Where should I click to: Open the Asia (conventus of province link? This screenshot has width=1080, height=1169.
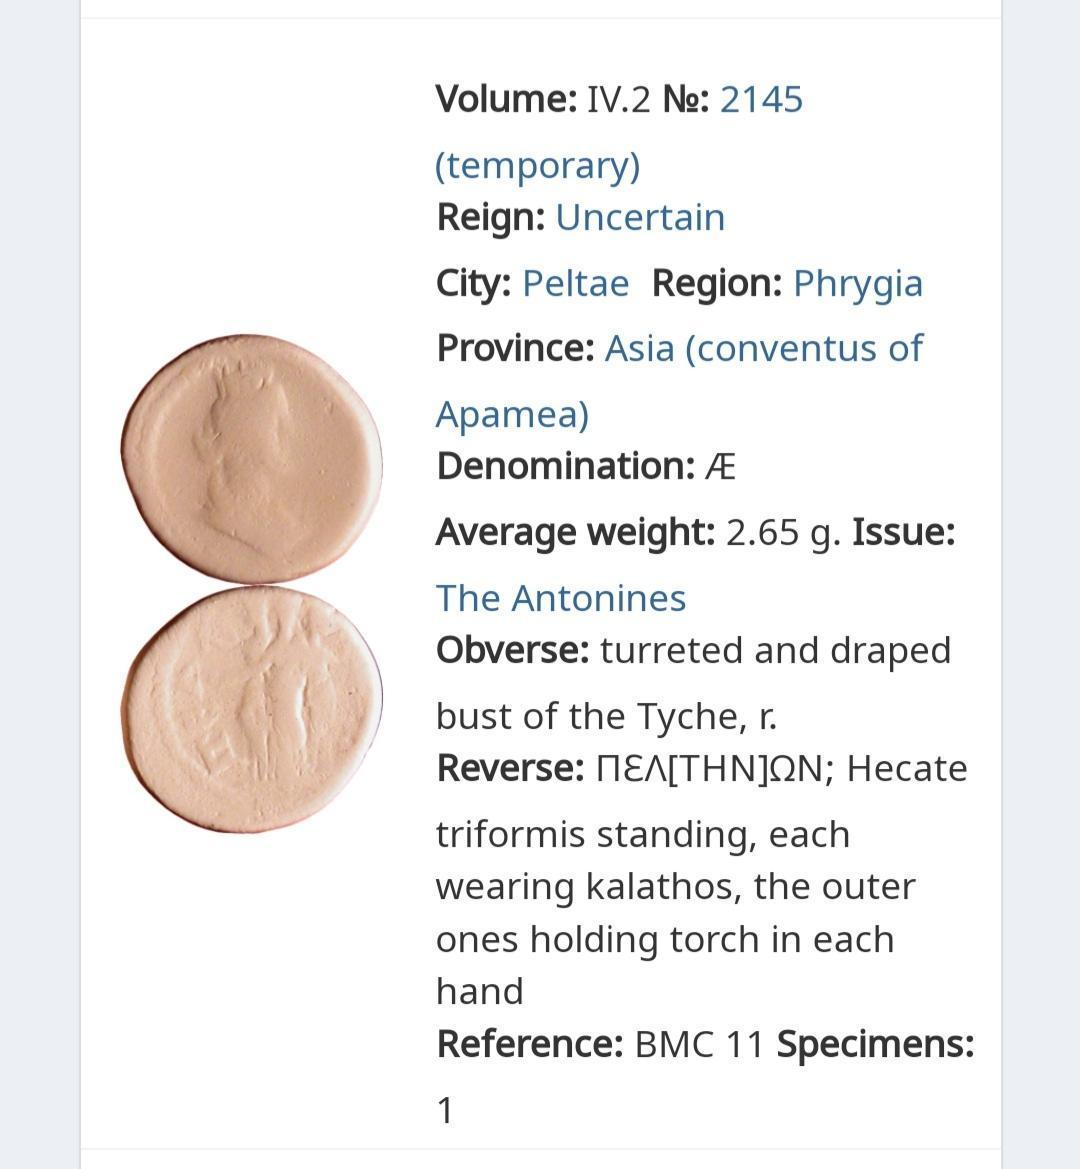764,349
